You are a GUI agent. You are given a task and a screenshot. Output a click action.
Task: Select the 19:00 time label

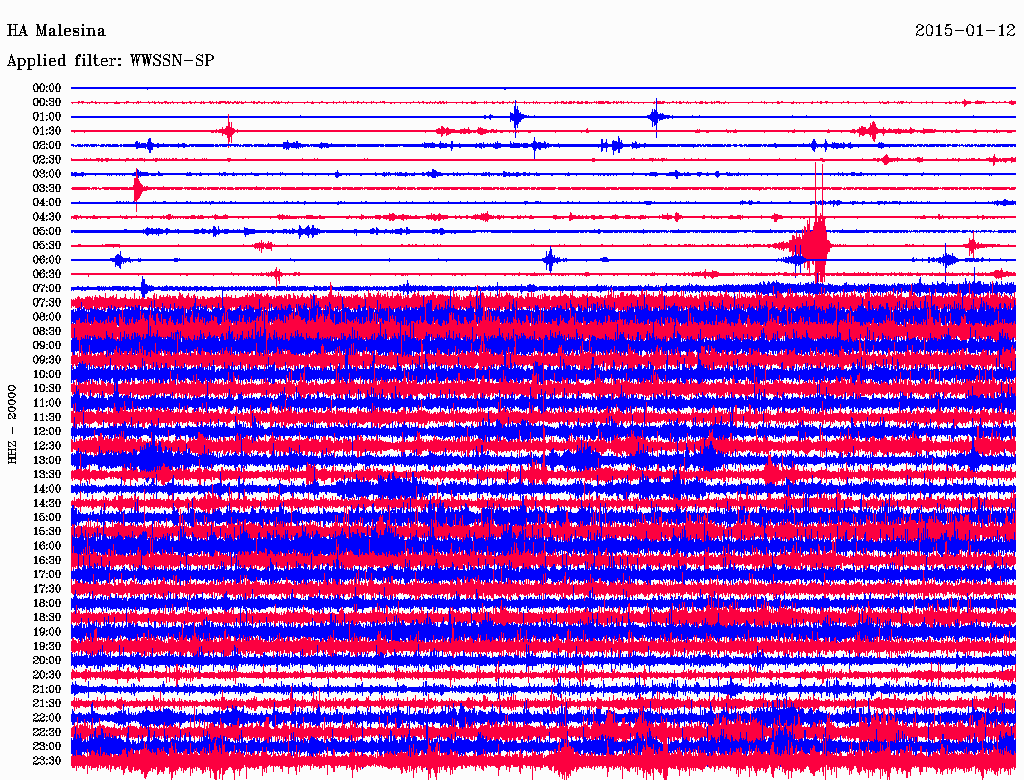[47, 632]
